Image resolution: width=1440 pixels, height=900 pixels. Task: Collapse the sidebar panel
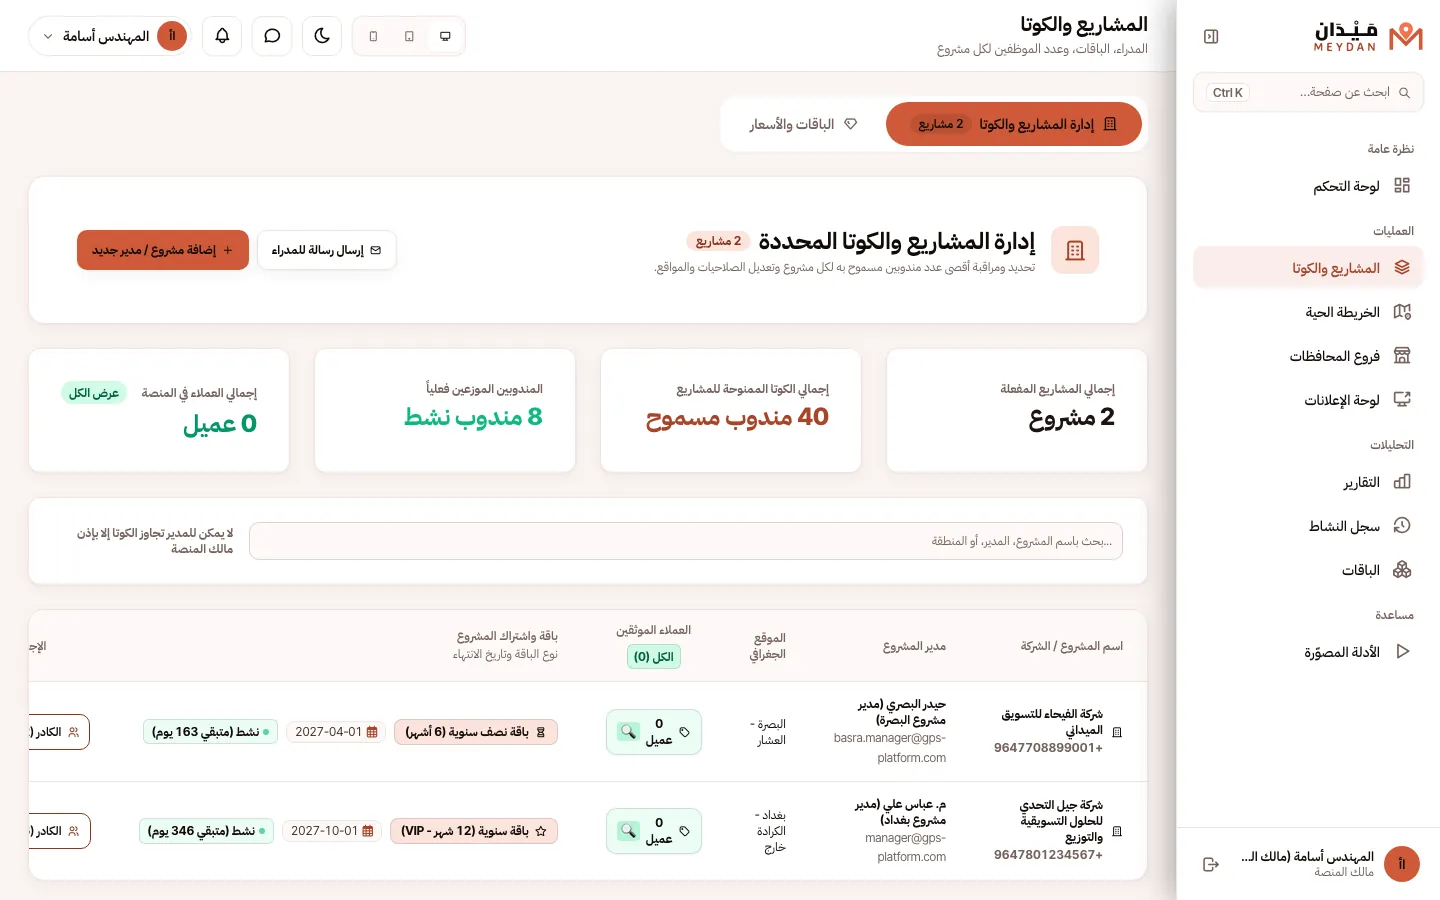[x=1211, y=37]
